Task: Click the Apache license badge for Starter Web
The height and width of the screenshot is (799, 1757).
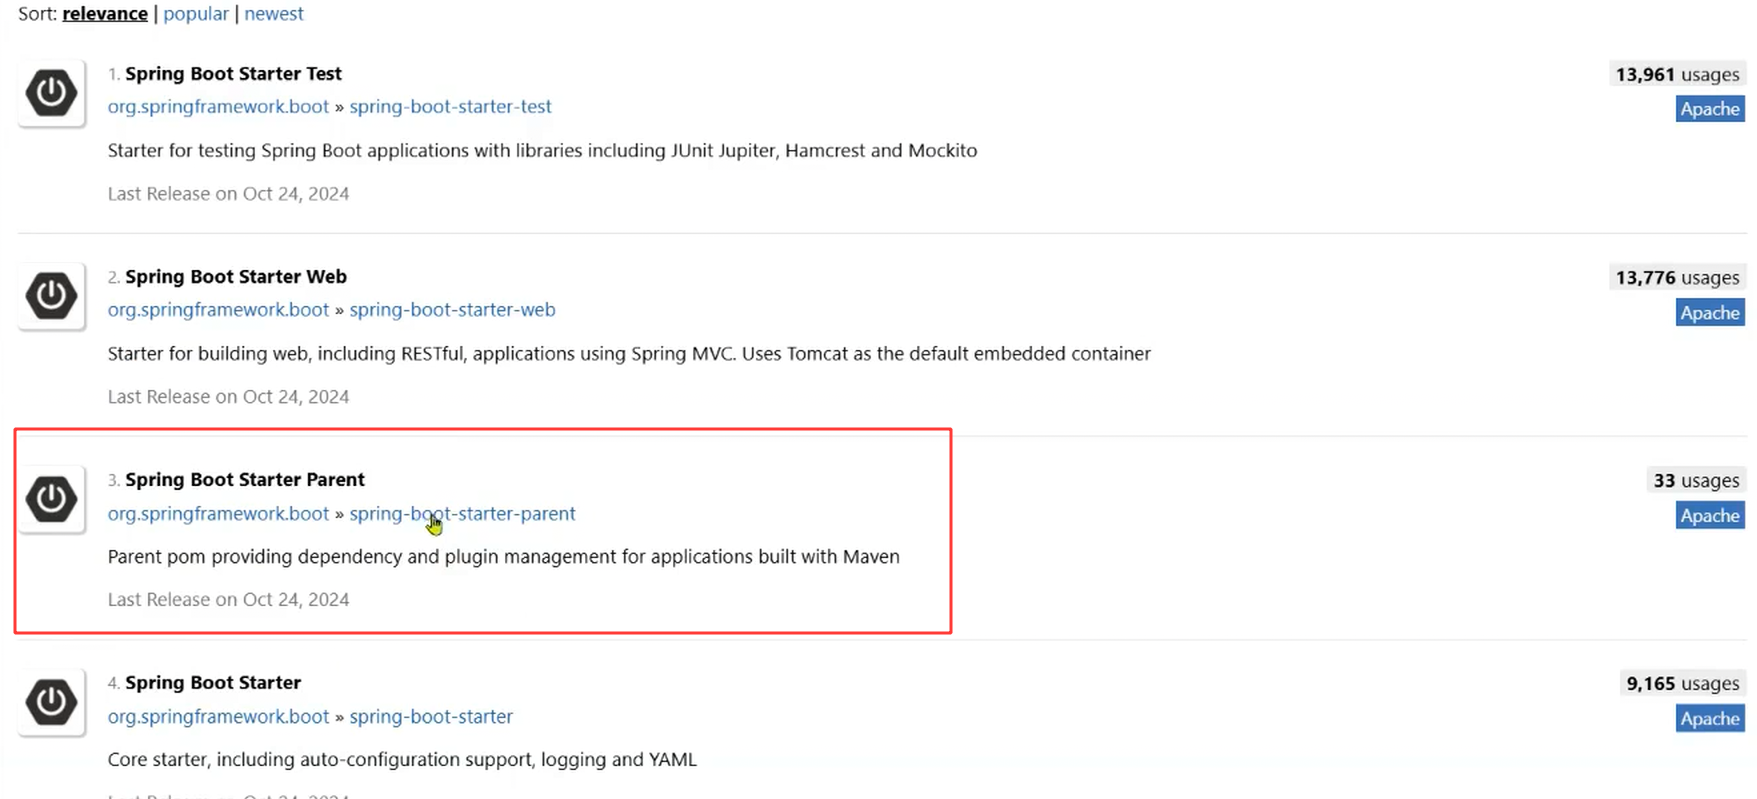Action: (1709, 313)
